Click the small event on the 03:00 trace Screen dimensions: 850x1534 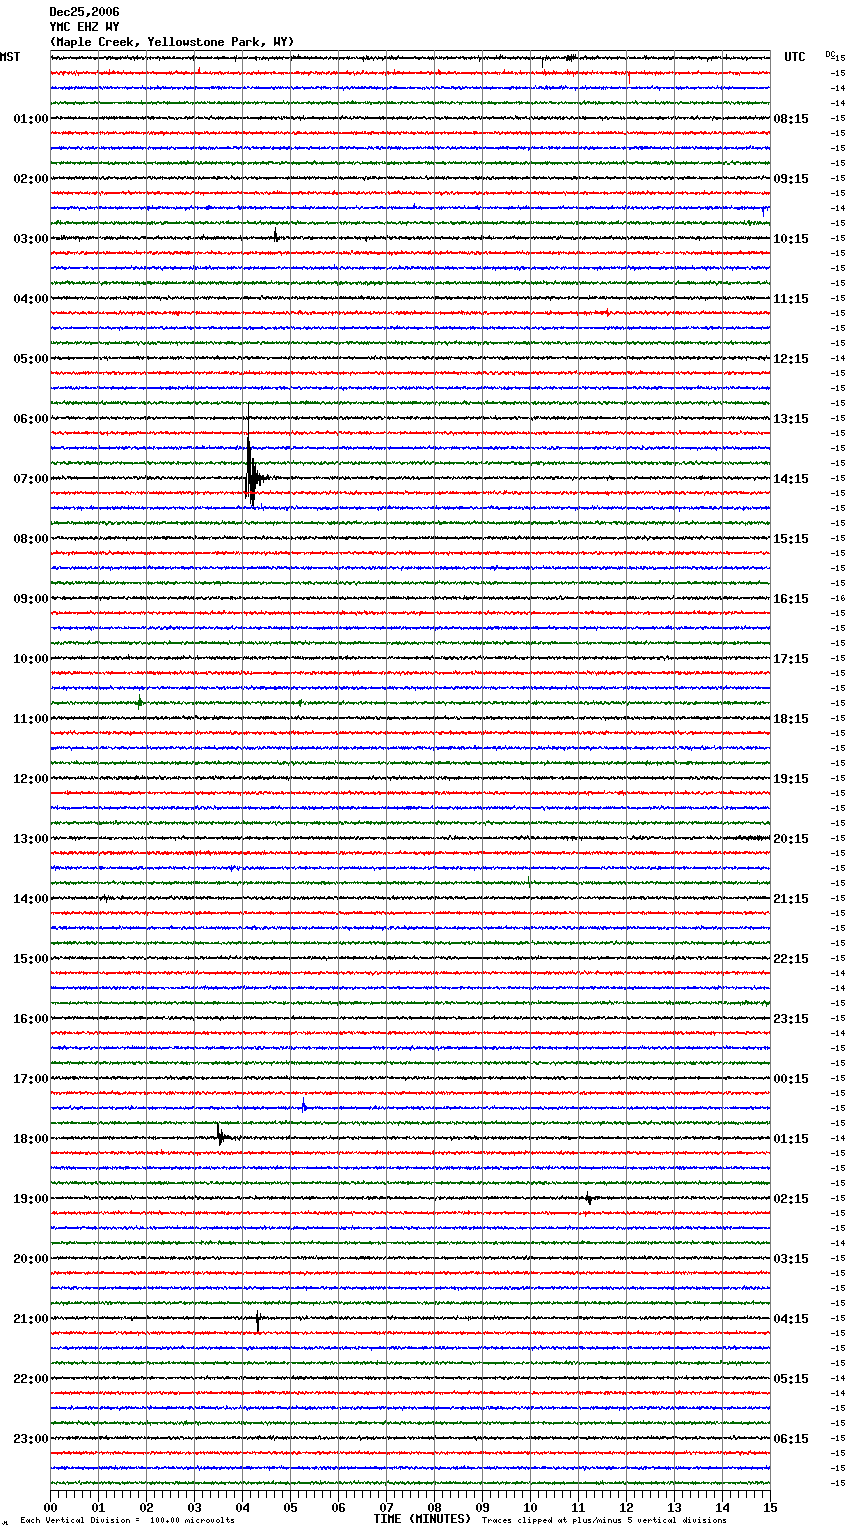(276, 236)
